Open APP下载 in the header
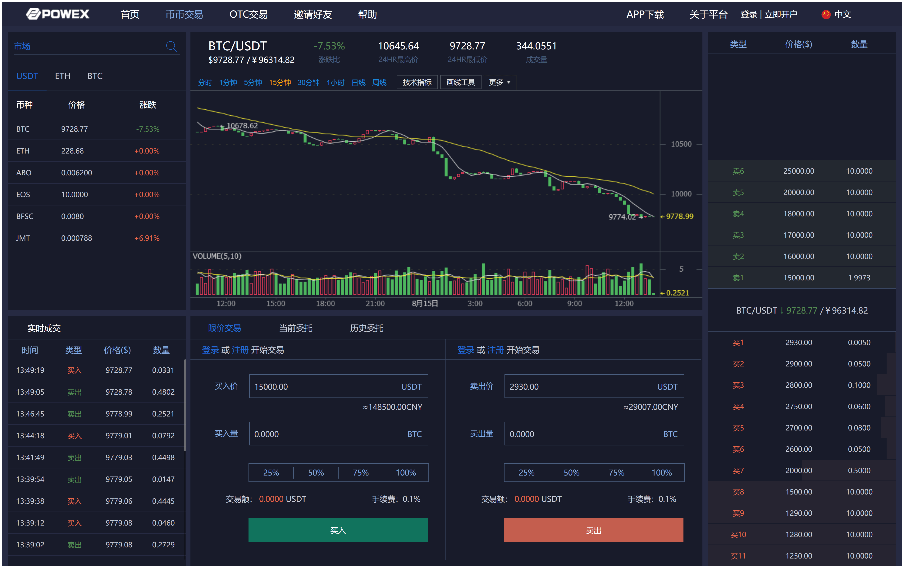Image resolution: width=903 pixels, height=566 pixels. 645,14
